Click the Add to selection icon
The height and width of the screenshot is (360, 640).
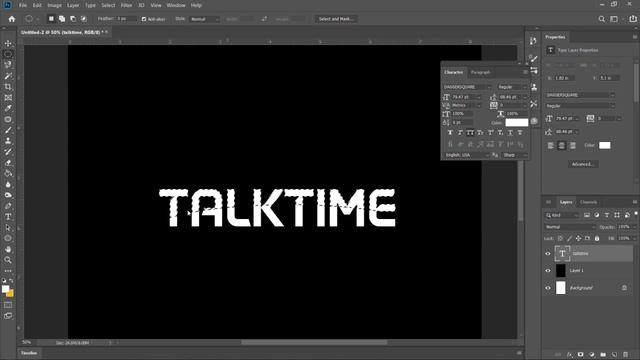pyautogui.click(x=62, y=19)
